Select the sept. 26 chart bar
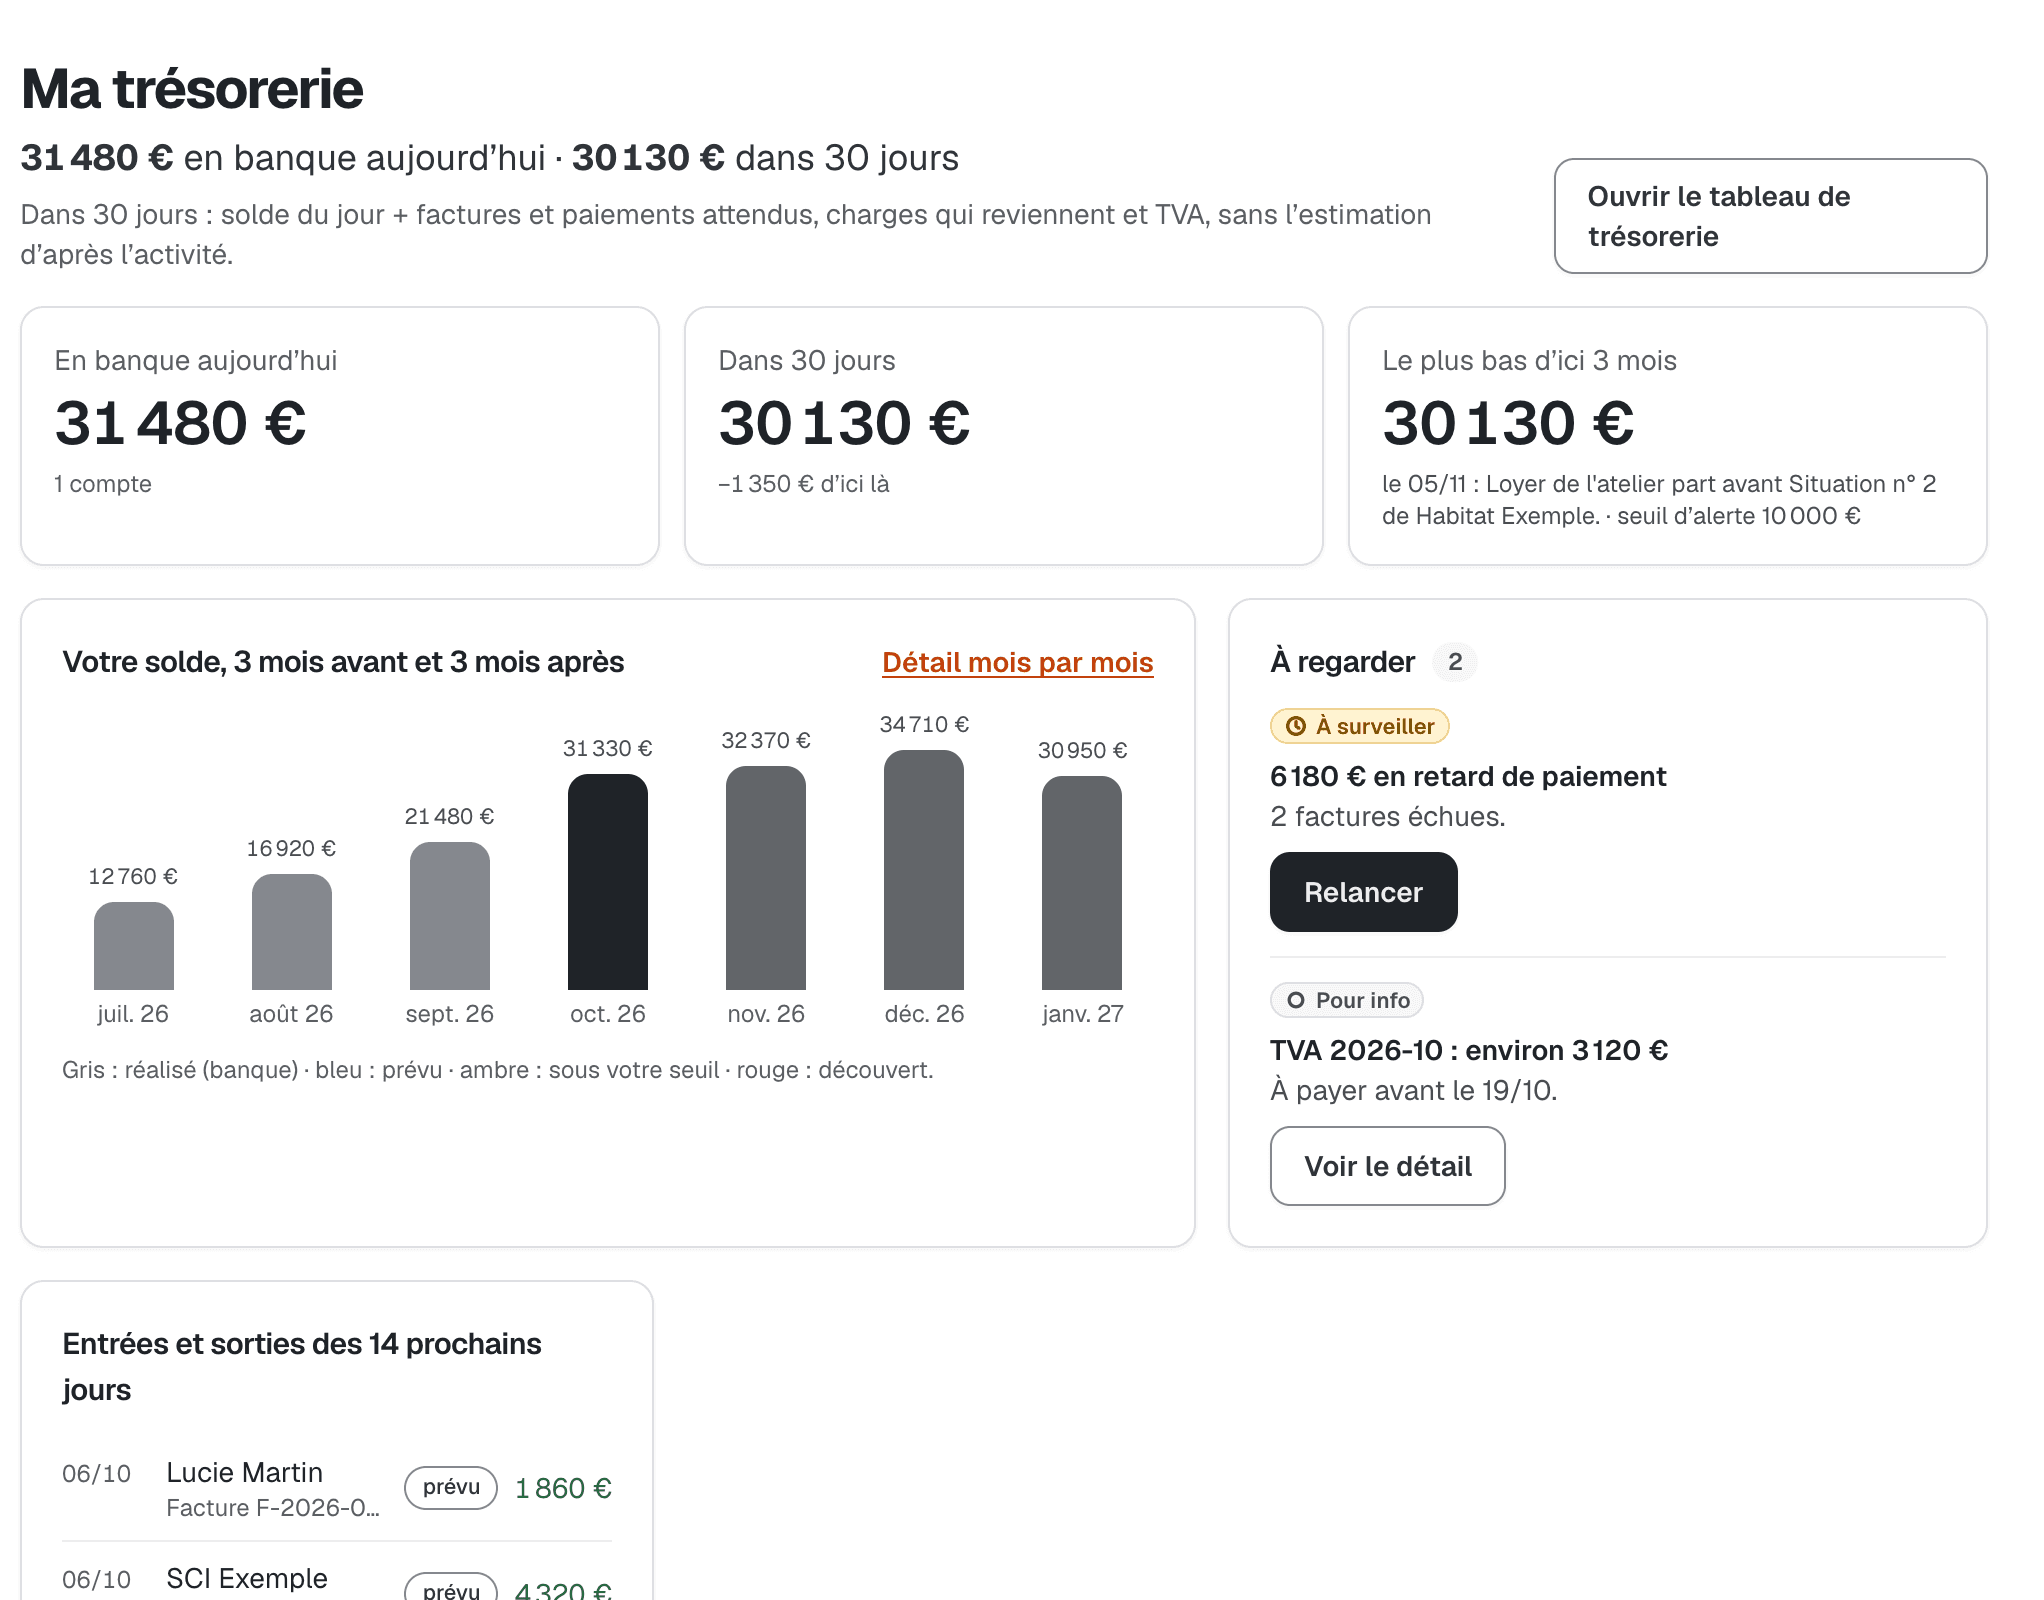The height and width of the screenshot is (1600, 2044). [449, 916]
